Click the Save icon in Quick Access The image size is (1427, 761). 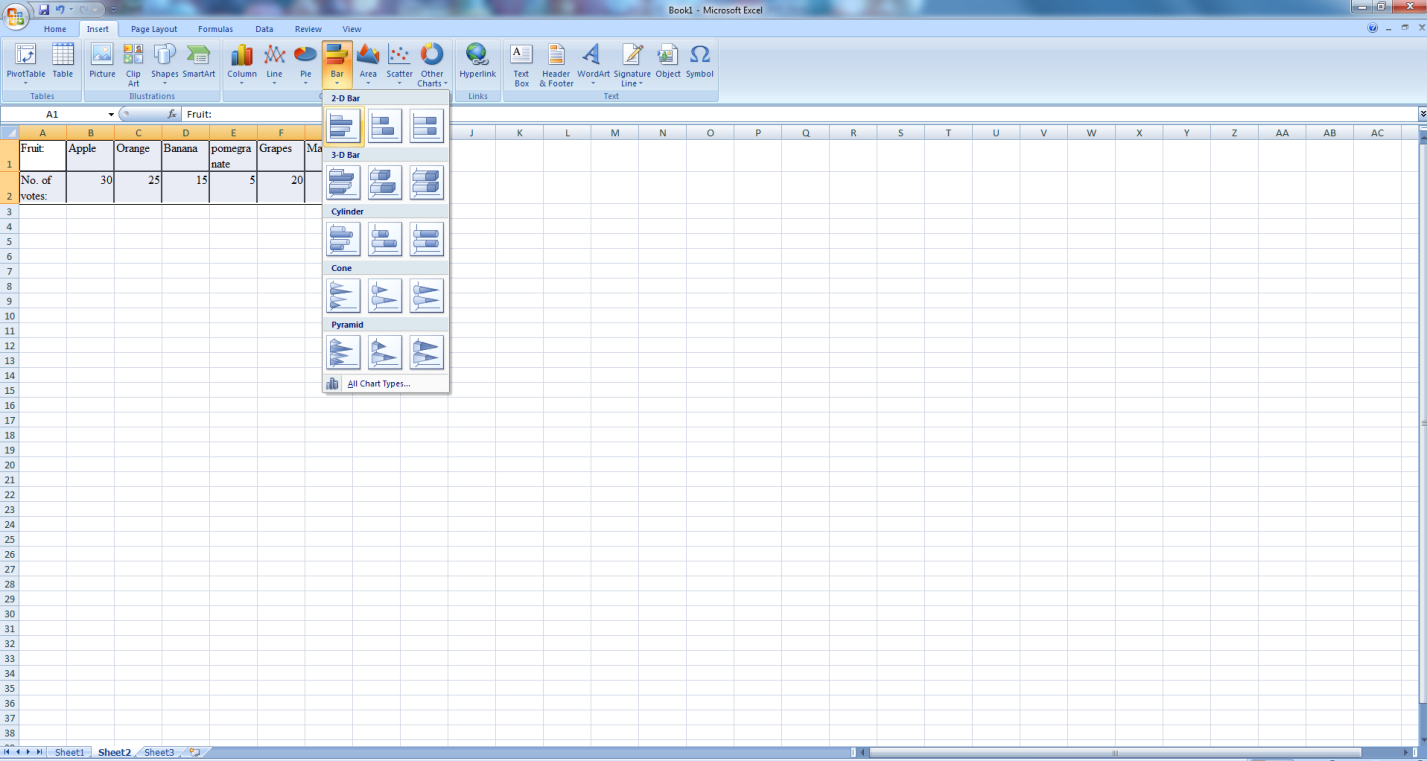tap(44, 9)
